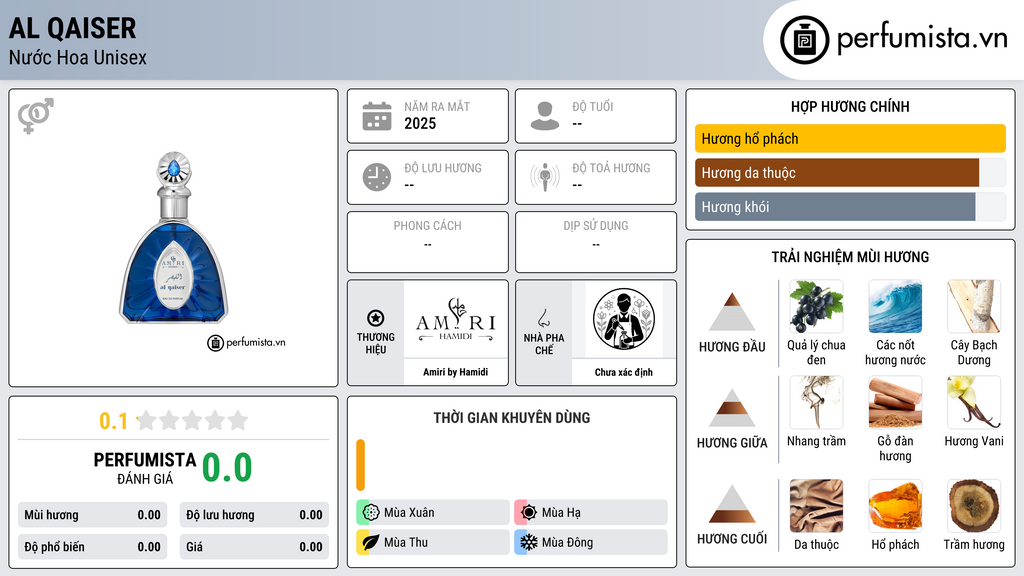This screenshot has height=576, width=1024.
Task: Open the Da thuộc note image
Action: pyautogui.click(x=816, y=506)
